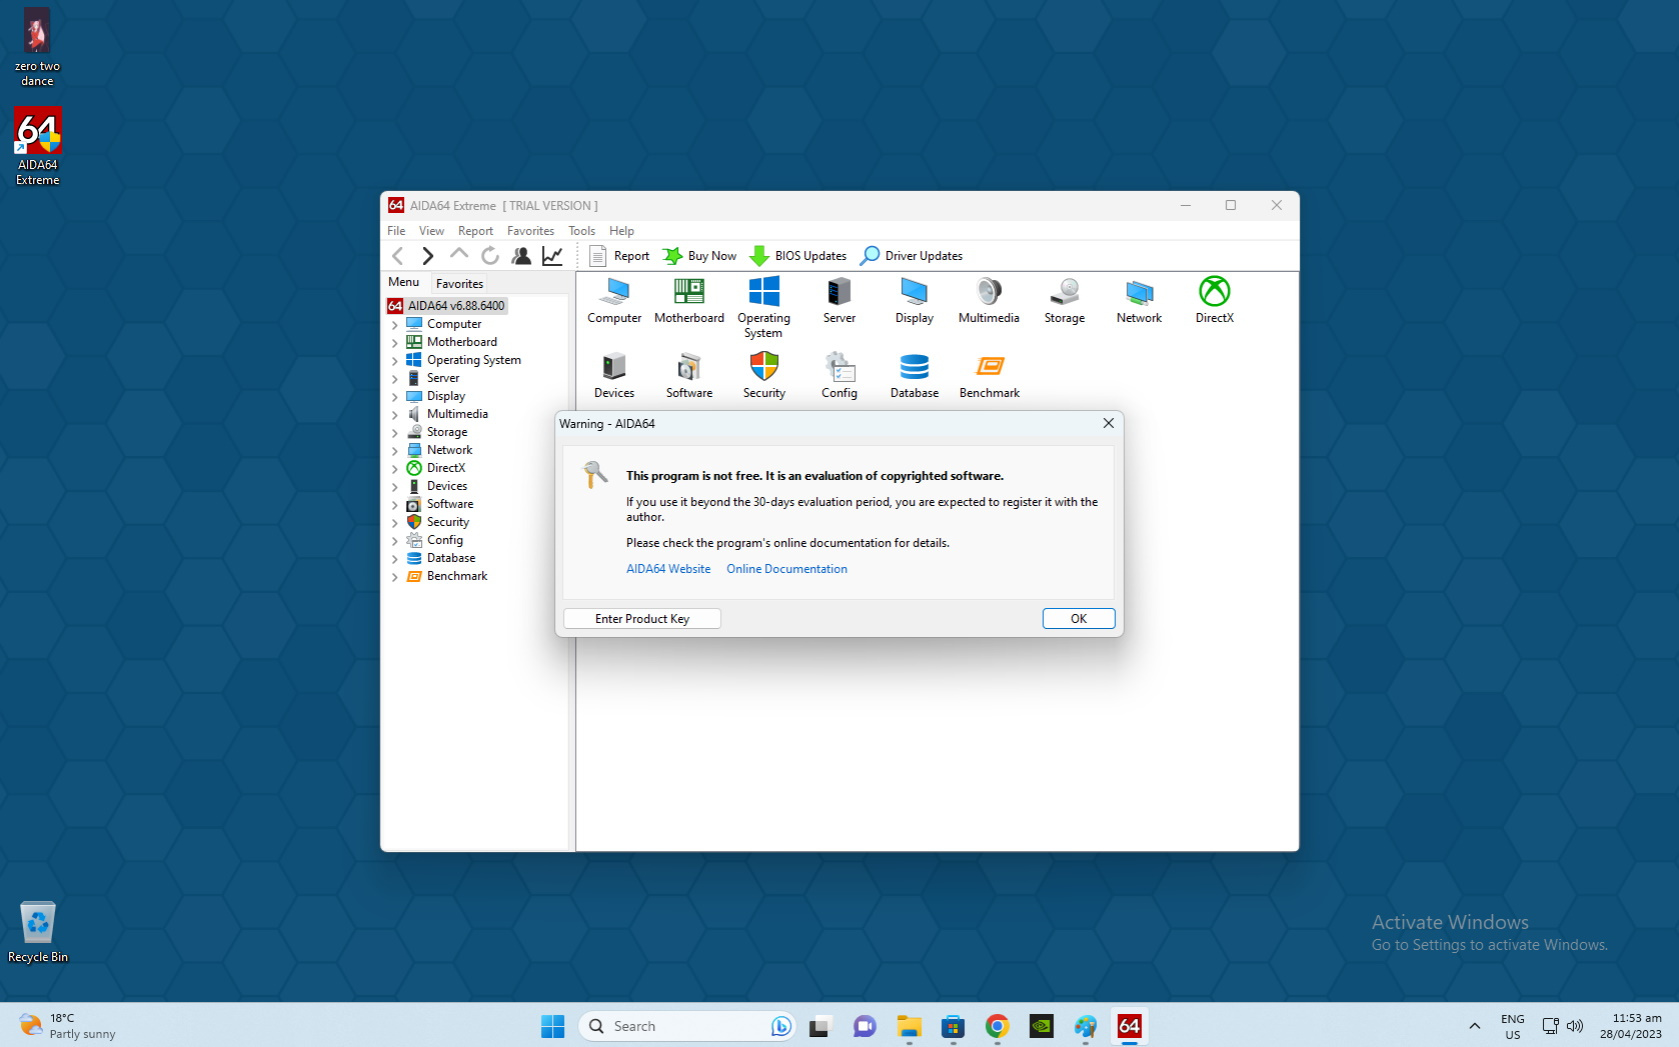Open the Server category icon in the main pane
Image resolution: width=1679 pixels, height=1047 pixels.
click(x=839, y=300)
